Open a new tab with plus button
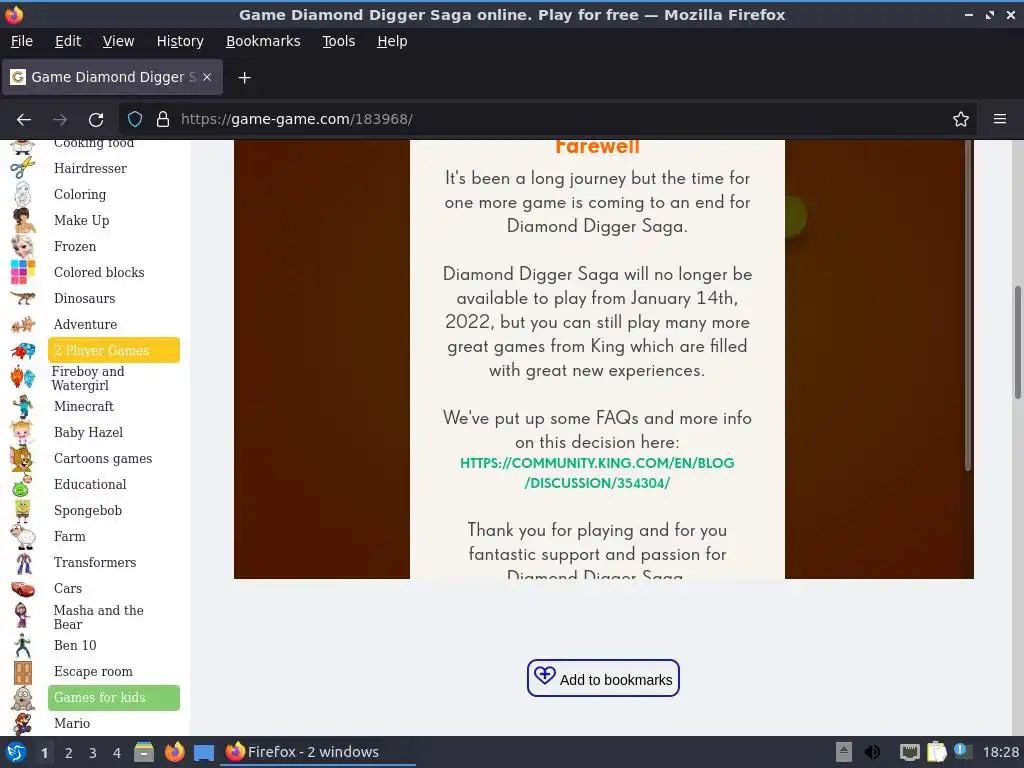 244,78
